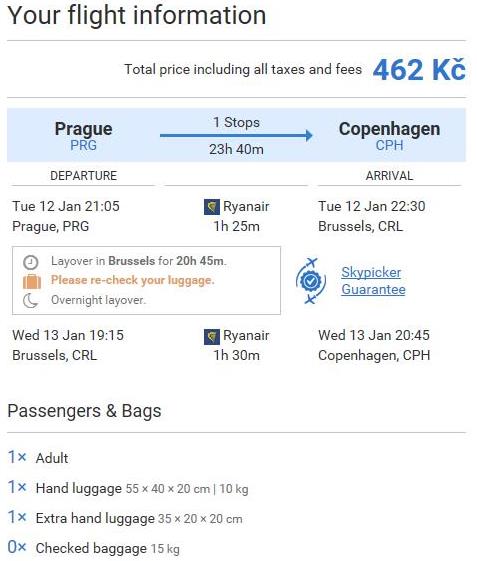Click the 0× Checked baggage 15 kg entry
Viewport: 477px width, 561px height.
point(94,548)
